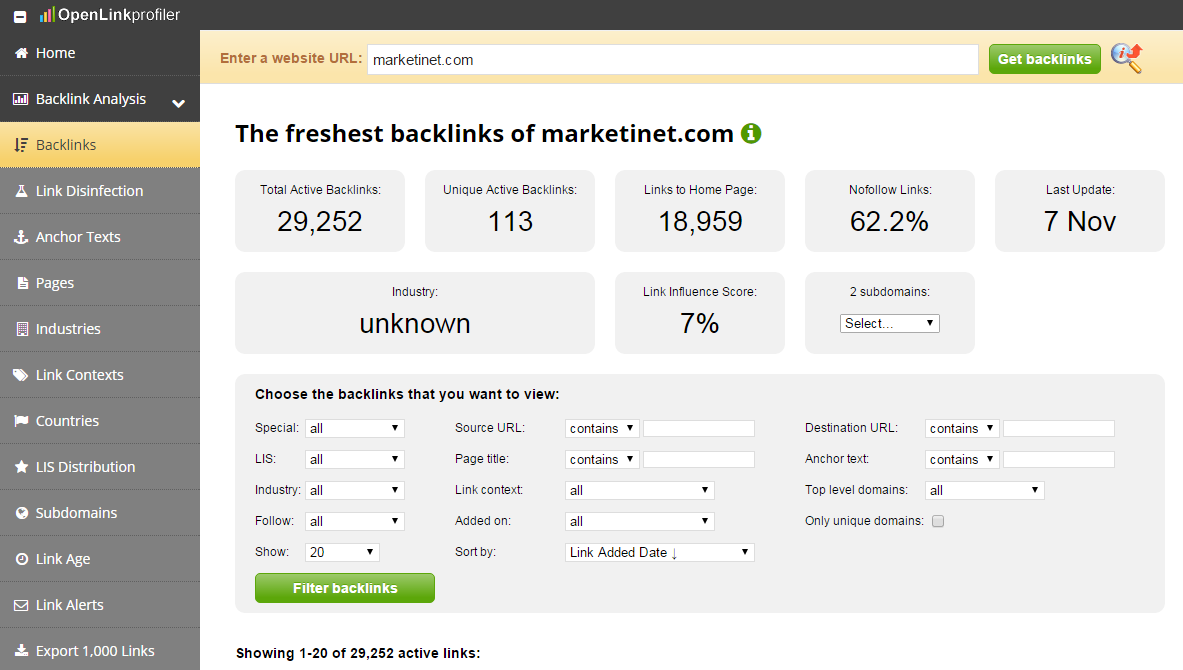This screenshot has height=670, width=1183.
Task: Open the Anchor text contains dropdown
Action: click(x=962, y=459)
